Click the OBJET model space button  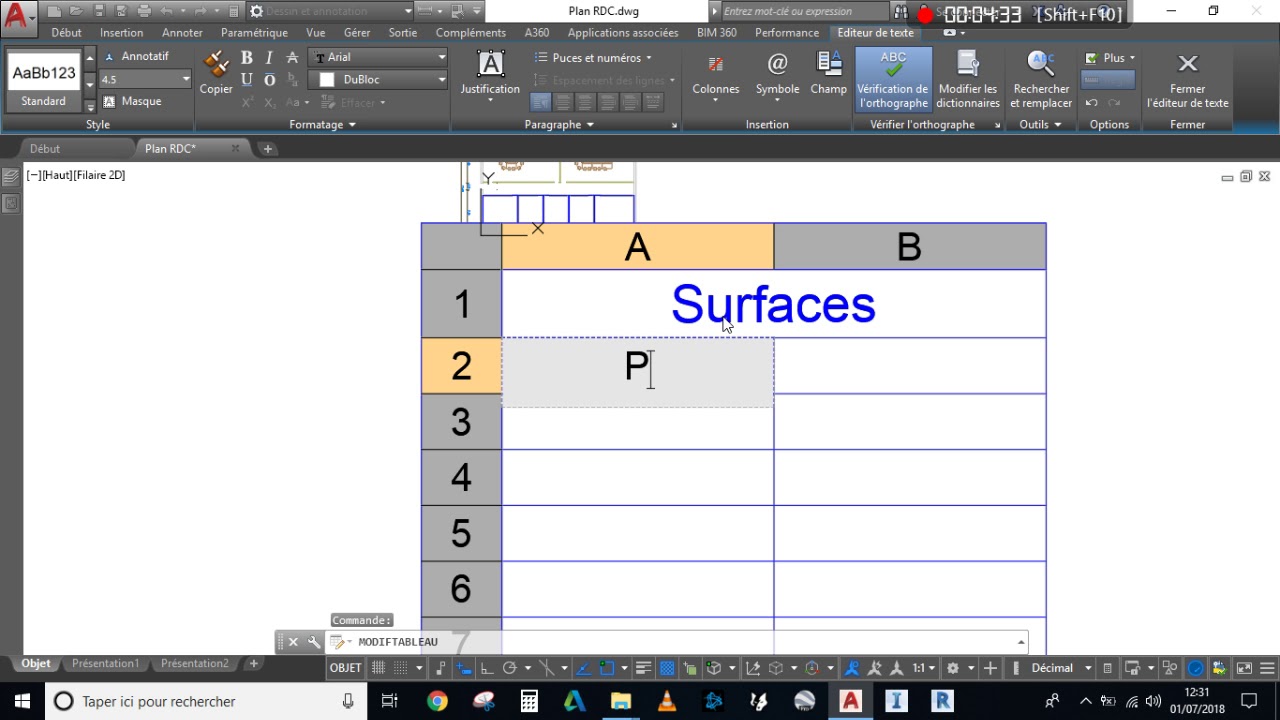pyautogui.click(x=346, y=668)
